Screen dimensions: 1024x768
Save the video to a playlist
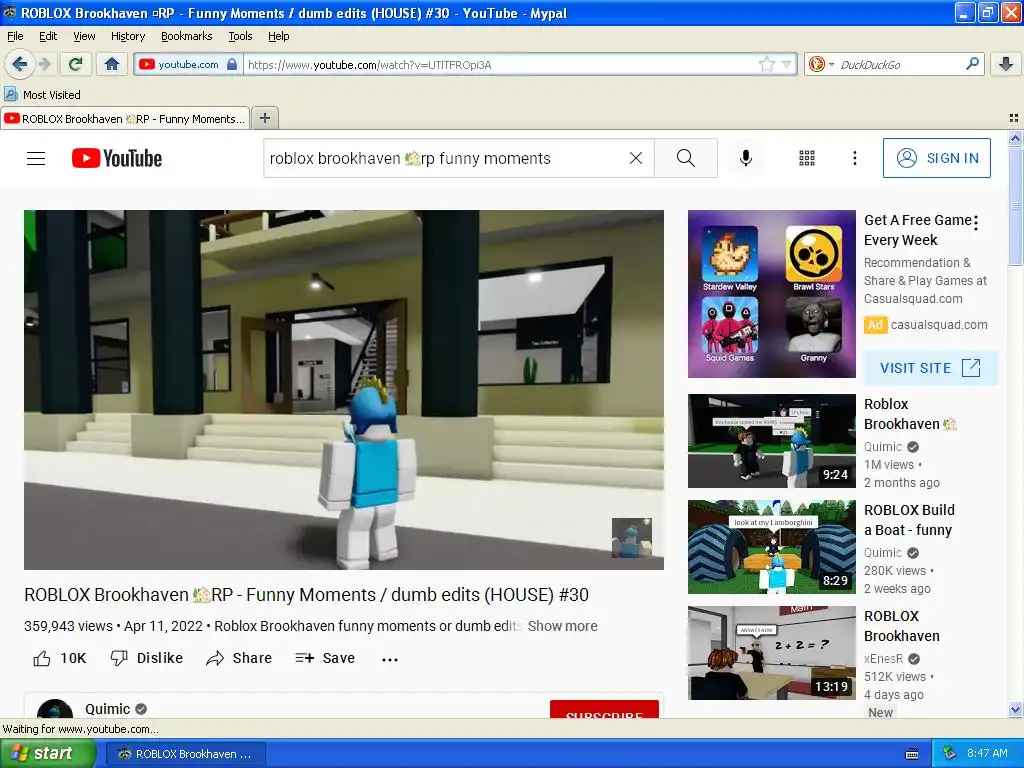click(325, 658)
